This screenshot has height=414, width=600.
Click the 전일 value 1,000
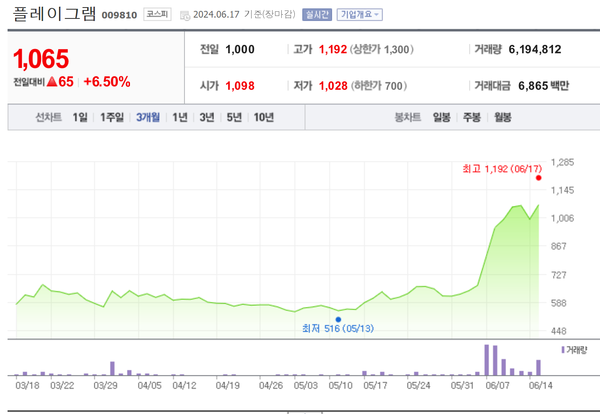240,49
